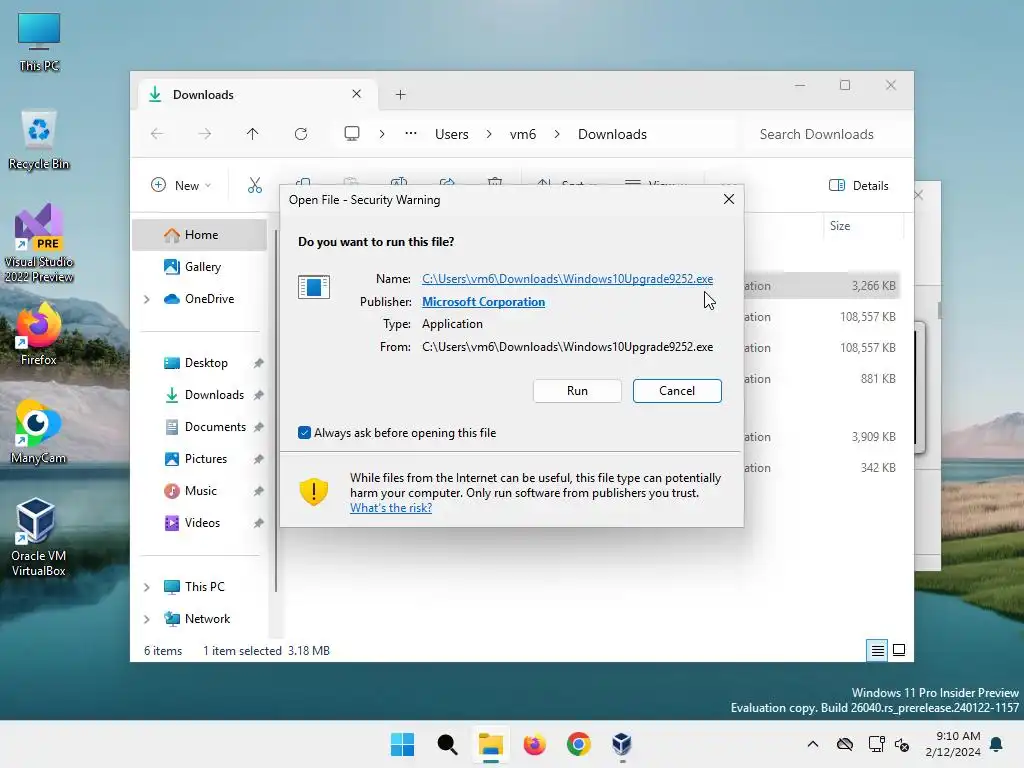Click the PC monitor icon in address bar
1024x768 pixels.
click(352, 134)
